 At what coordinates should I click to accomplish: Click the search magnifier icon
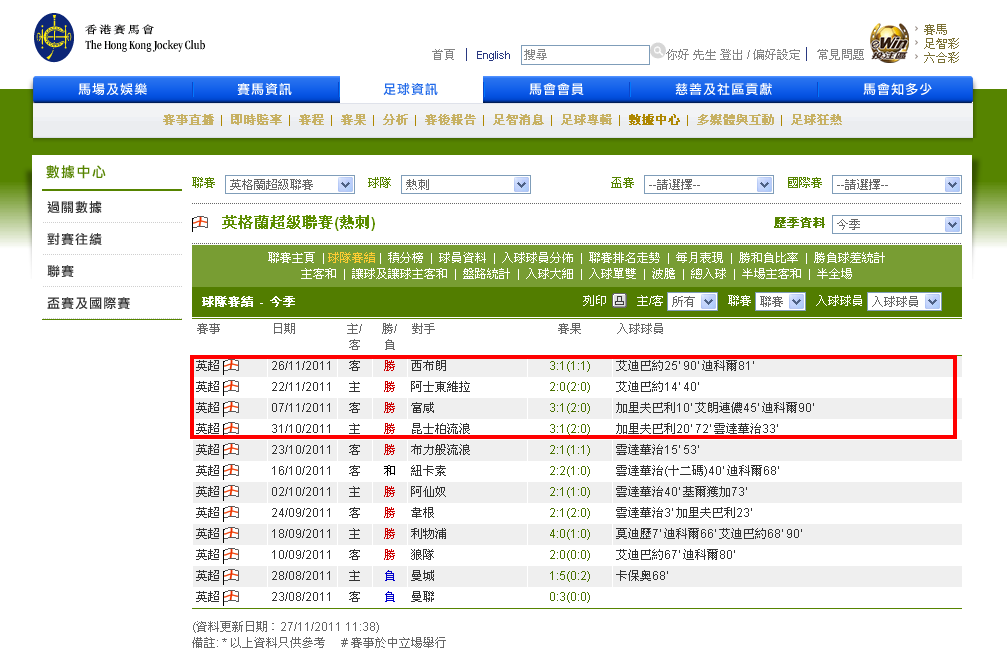coord(658,50)
